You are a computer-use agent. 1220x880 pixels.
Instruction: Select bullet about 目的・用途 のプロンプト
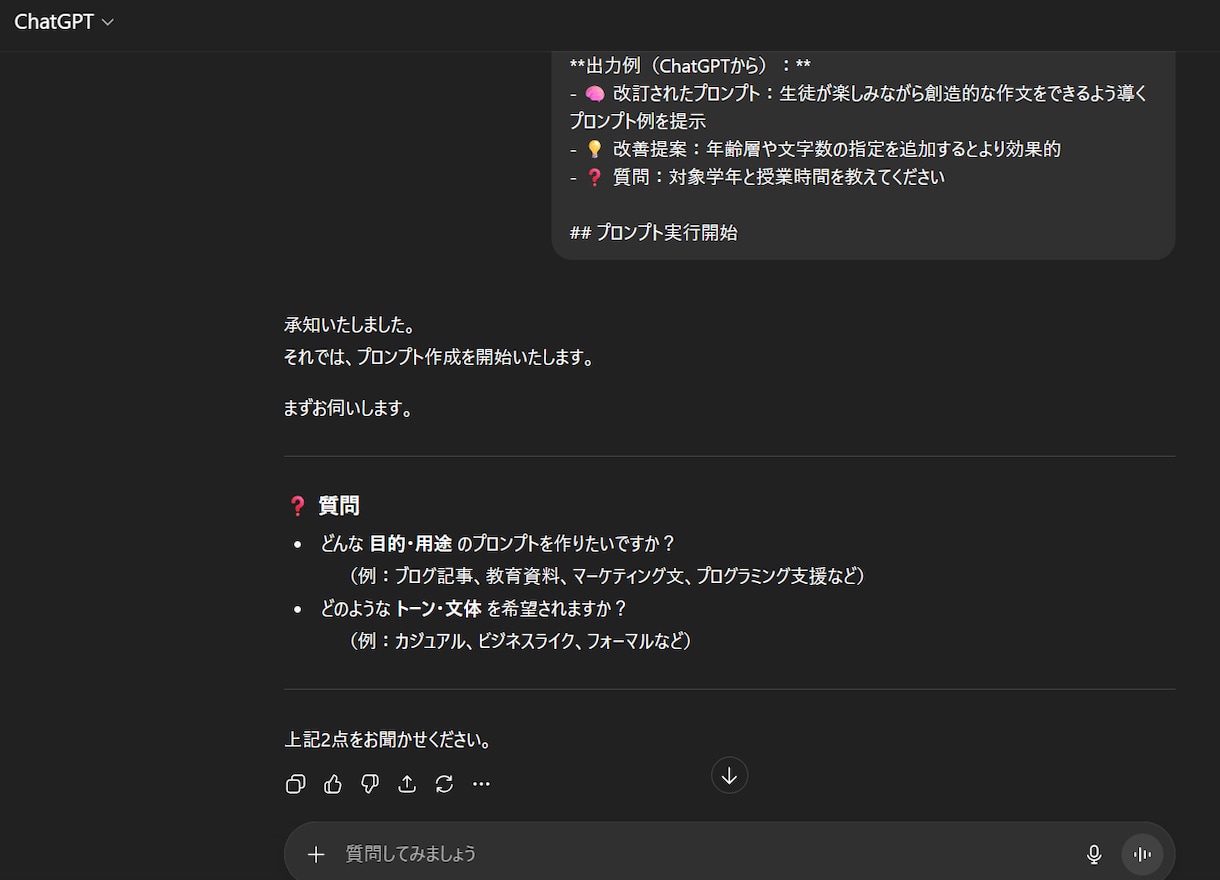[x=498, y=544]
